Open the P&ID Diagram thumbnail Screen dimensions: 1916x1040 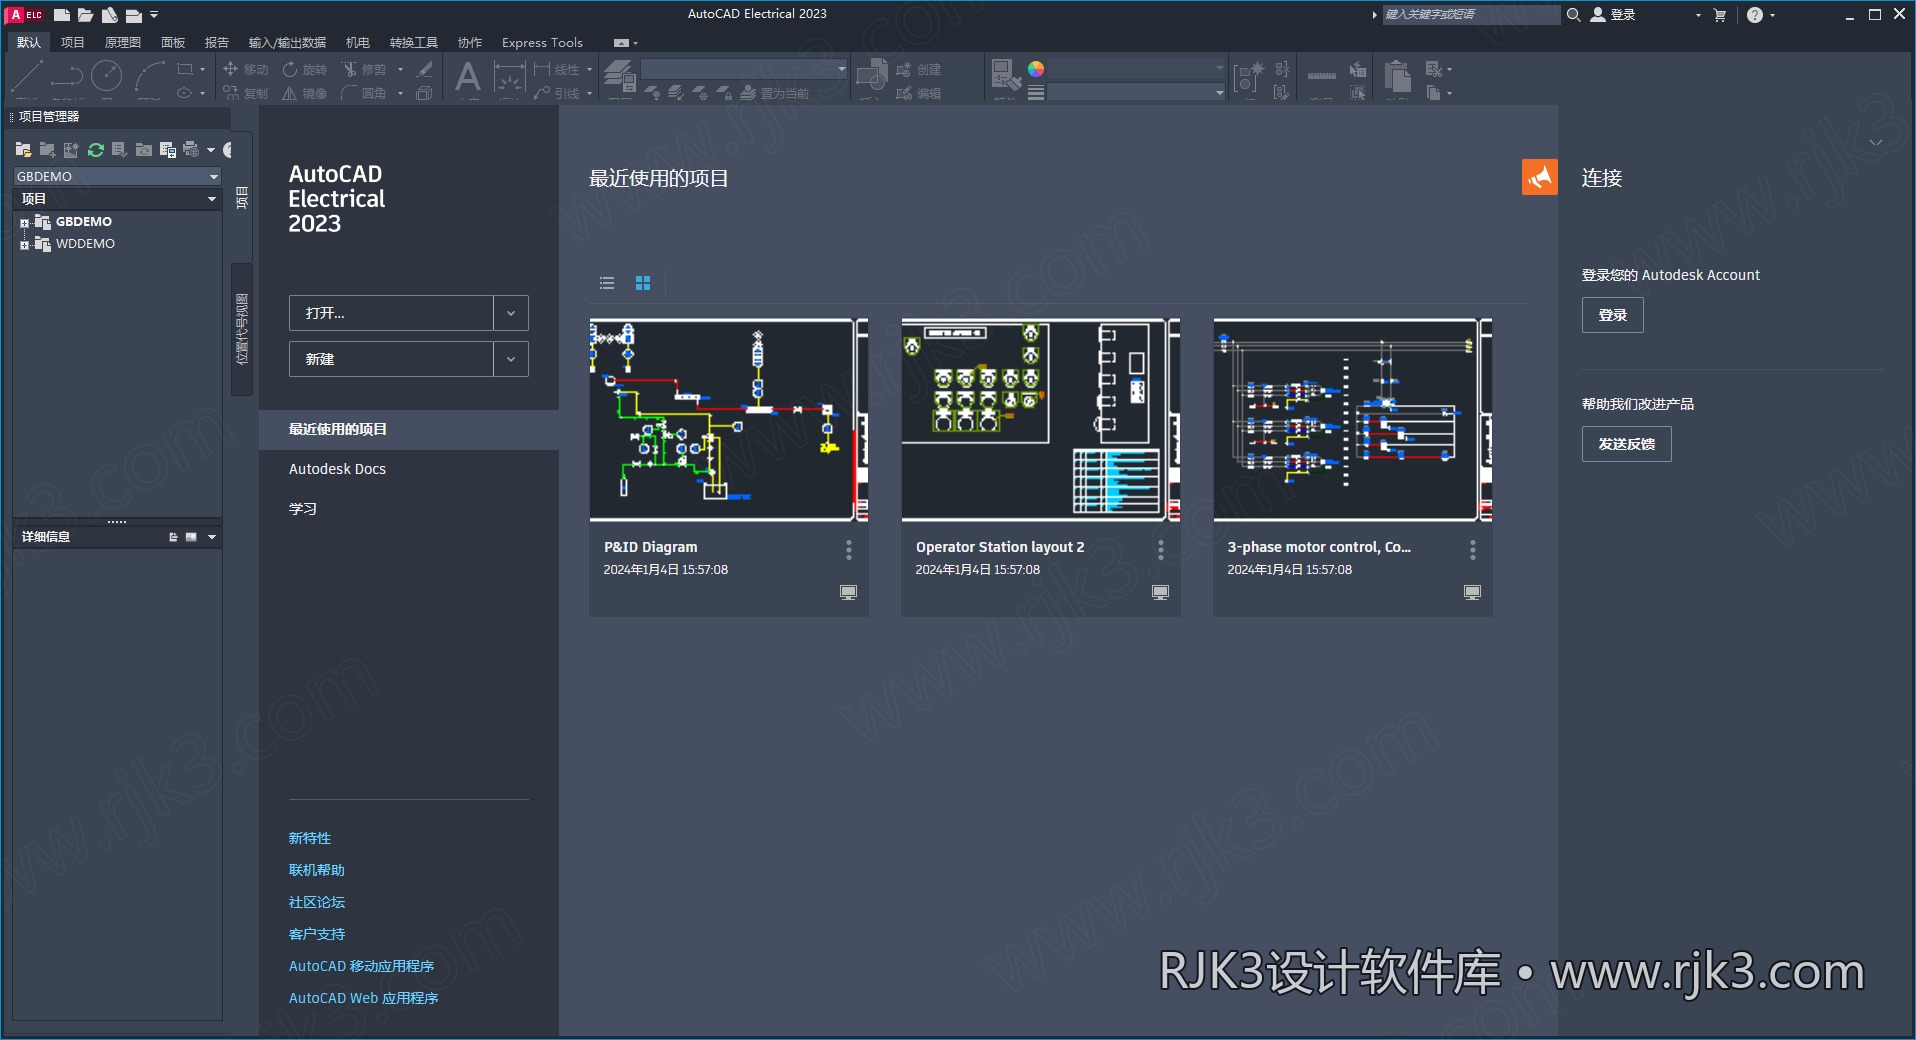(x=728, y=420)
